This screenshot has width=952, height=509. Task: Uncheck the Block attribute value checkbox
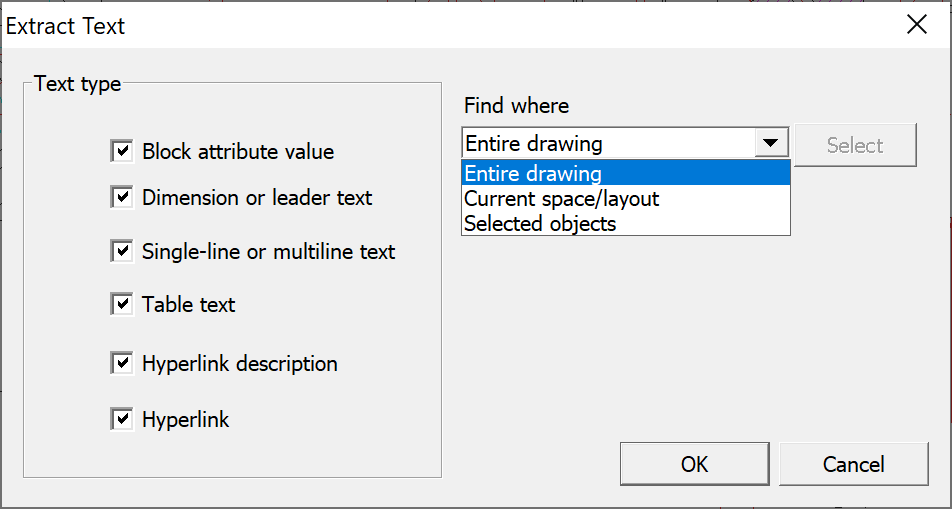coord(122,152)
